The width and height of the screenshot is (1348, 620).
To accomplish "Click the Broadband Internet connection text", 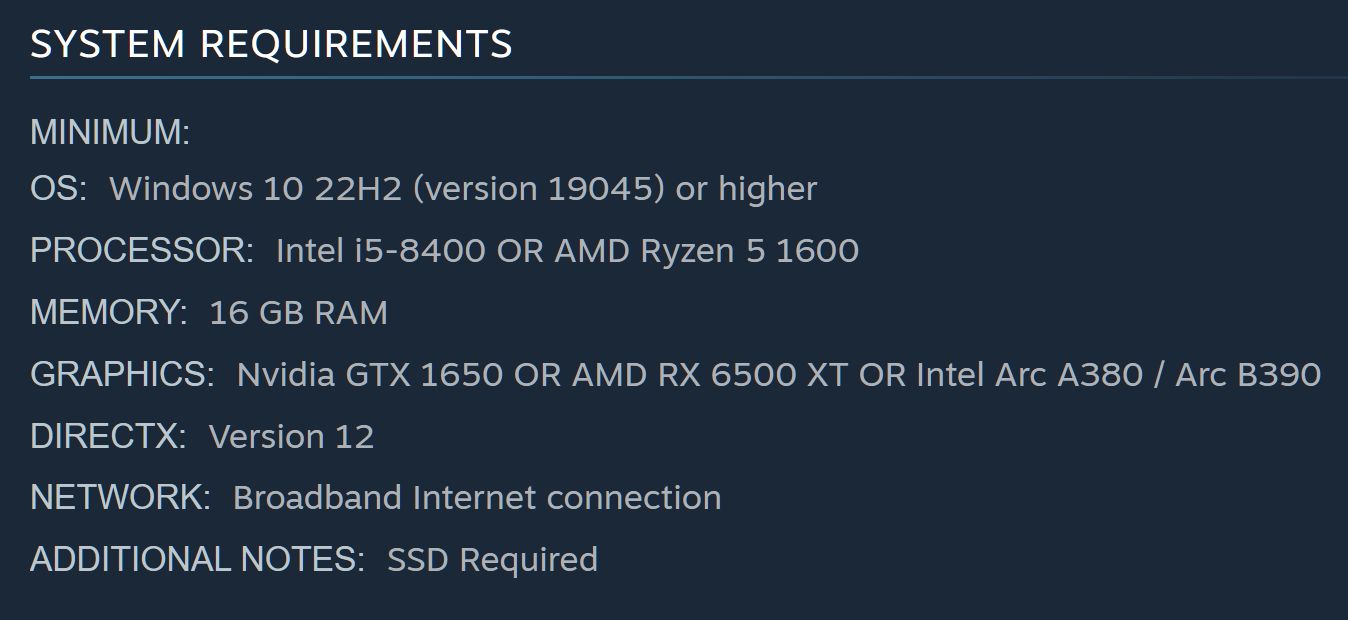I will coord(476,498).
